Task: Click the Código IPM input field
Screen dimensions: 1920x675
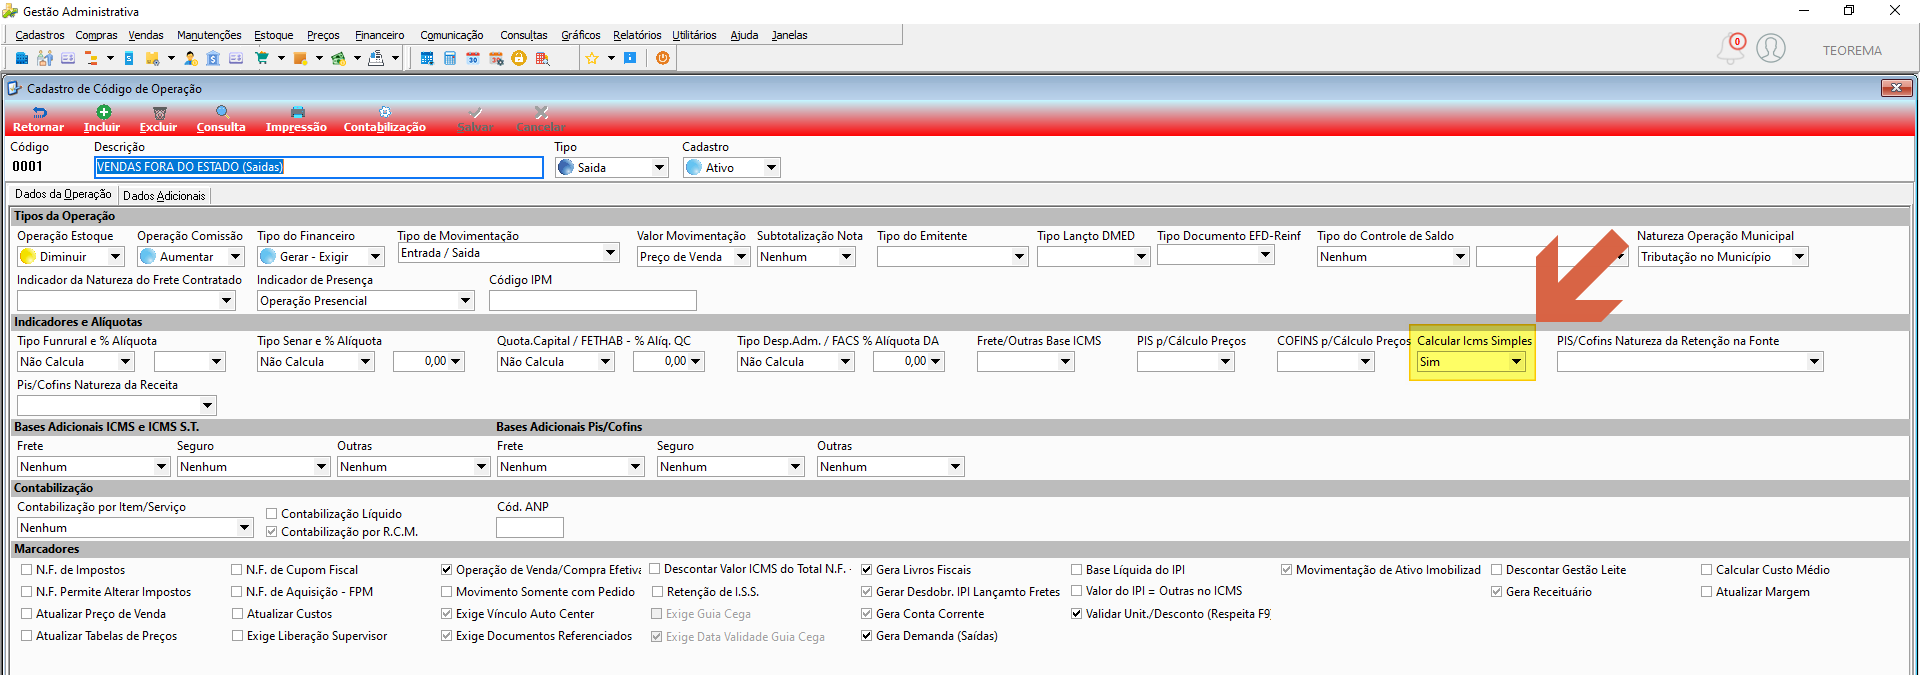Action: (593, 301)
